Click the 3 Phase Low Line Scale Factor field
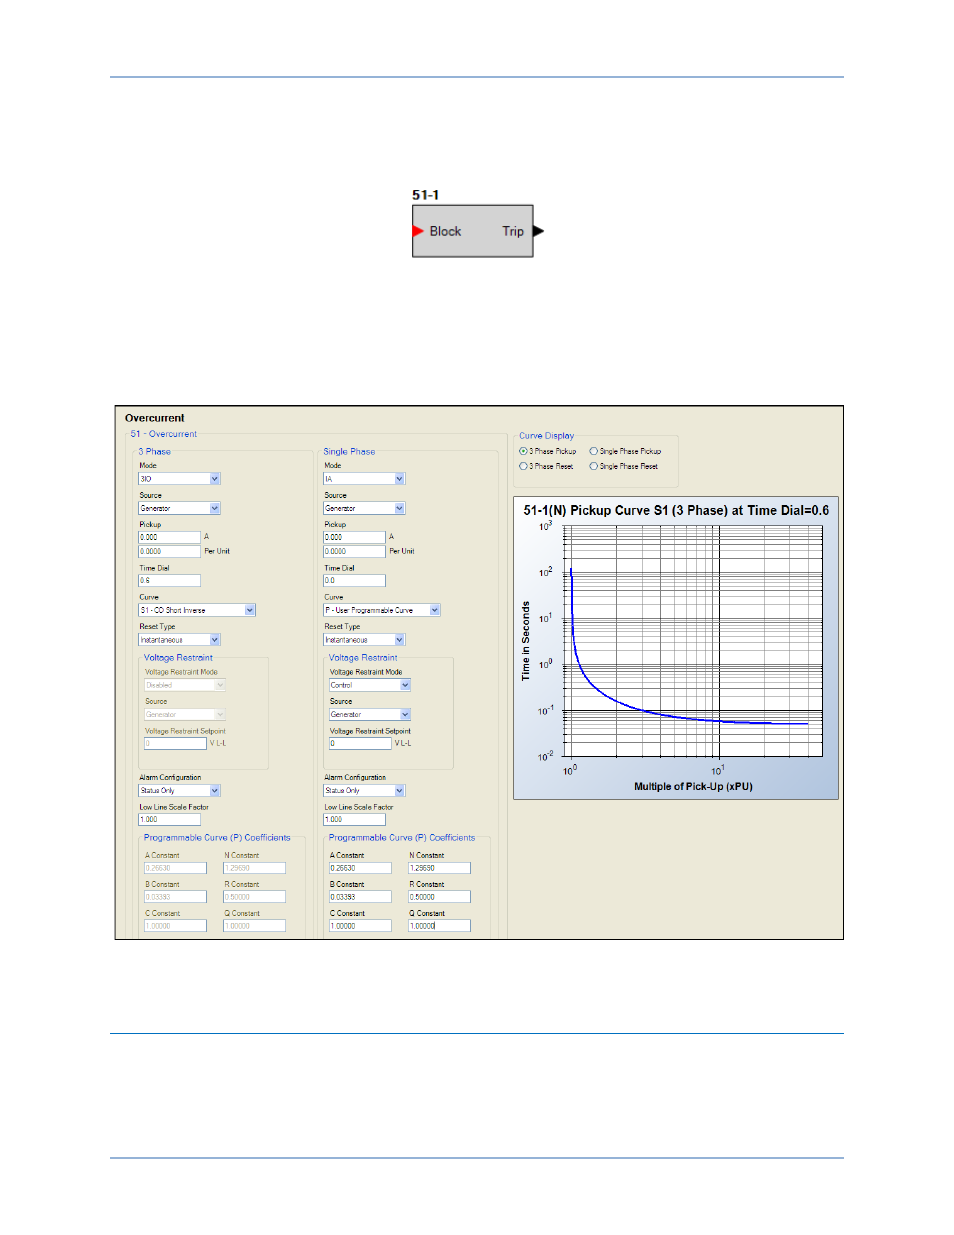The image size is (954, 1235). coord(169,819)
